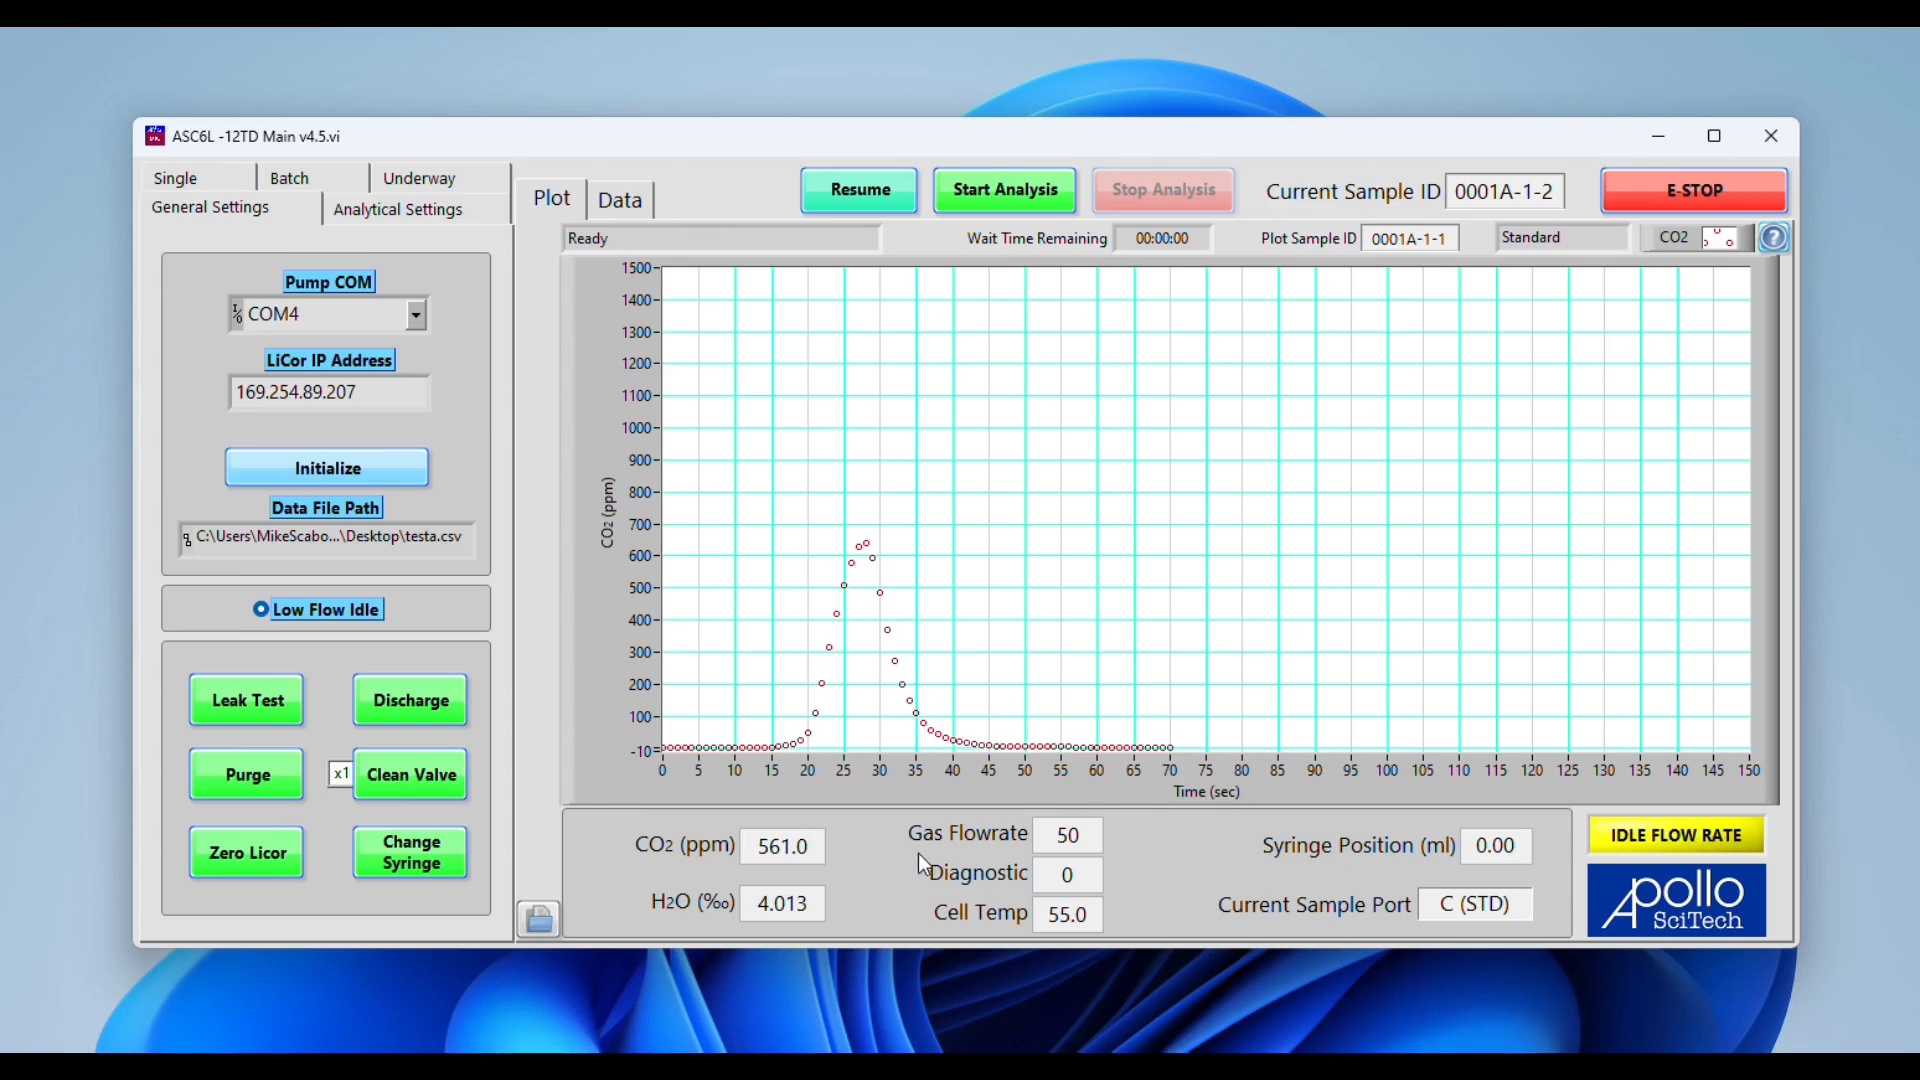Click the CO2 peak data point on plot
Image resolution: width=1920 pixels, height=1080 pixels.
coord(866,543)
